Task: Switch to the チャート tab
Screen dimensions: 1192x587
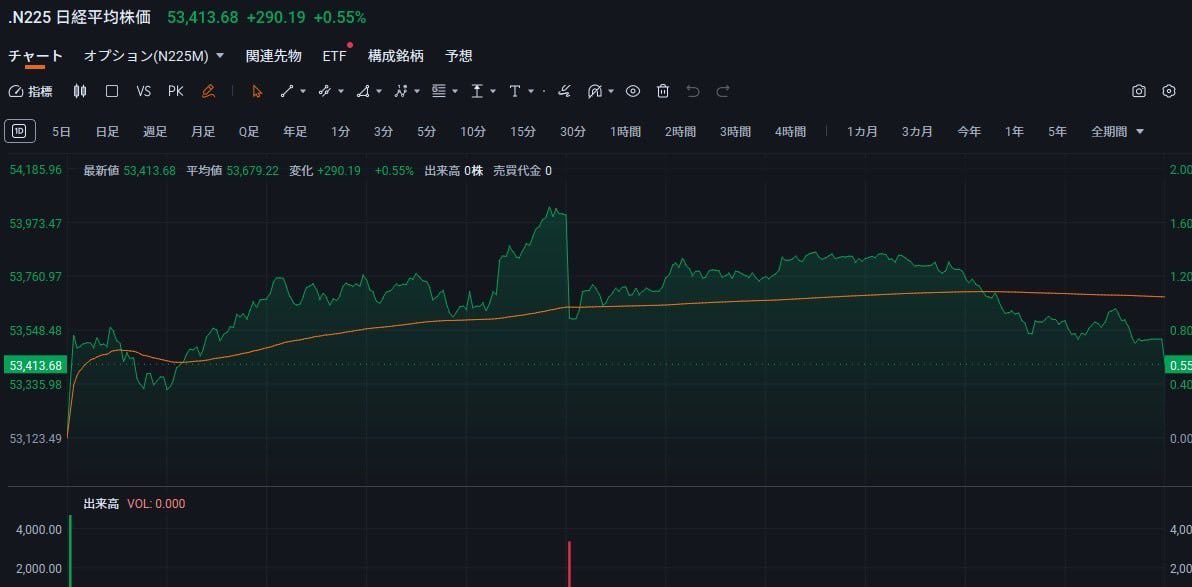Action: 36,56
